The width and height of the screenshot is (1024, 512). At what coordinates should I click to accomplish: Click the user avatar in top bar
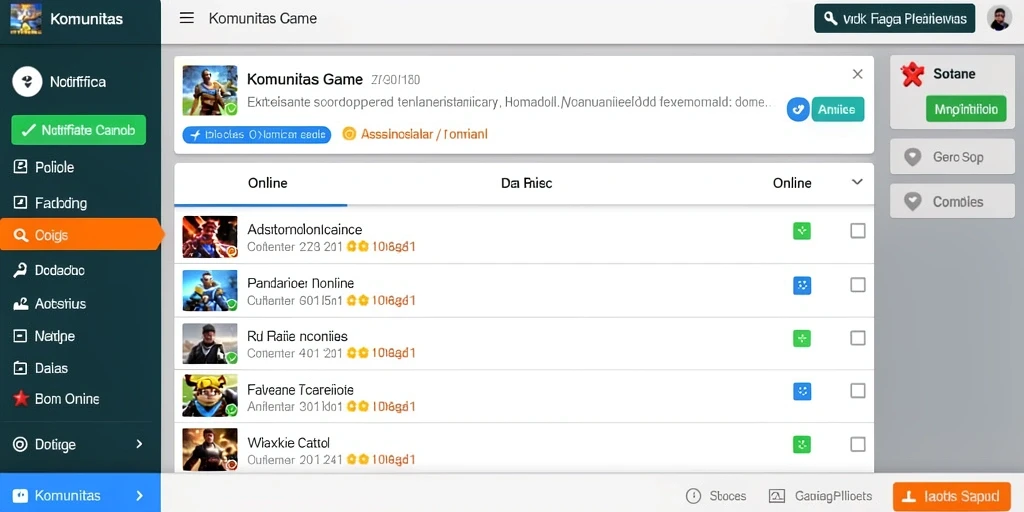click(999, 18)
